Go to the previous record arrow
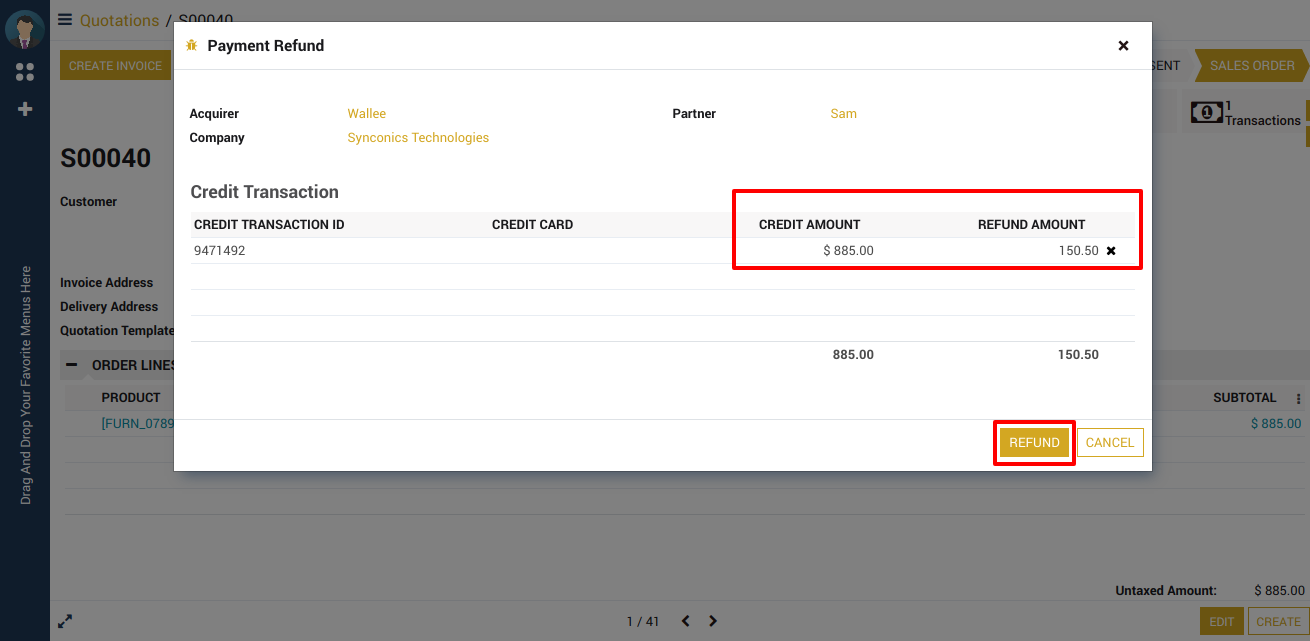 coord(685,621)
